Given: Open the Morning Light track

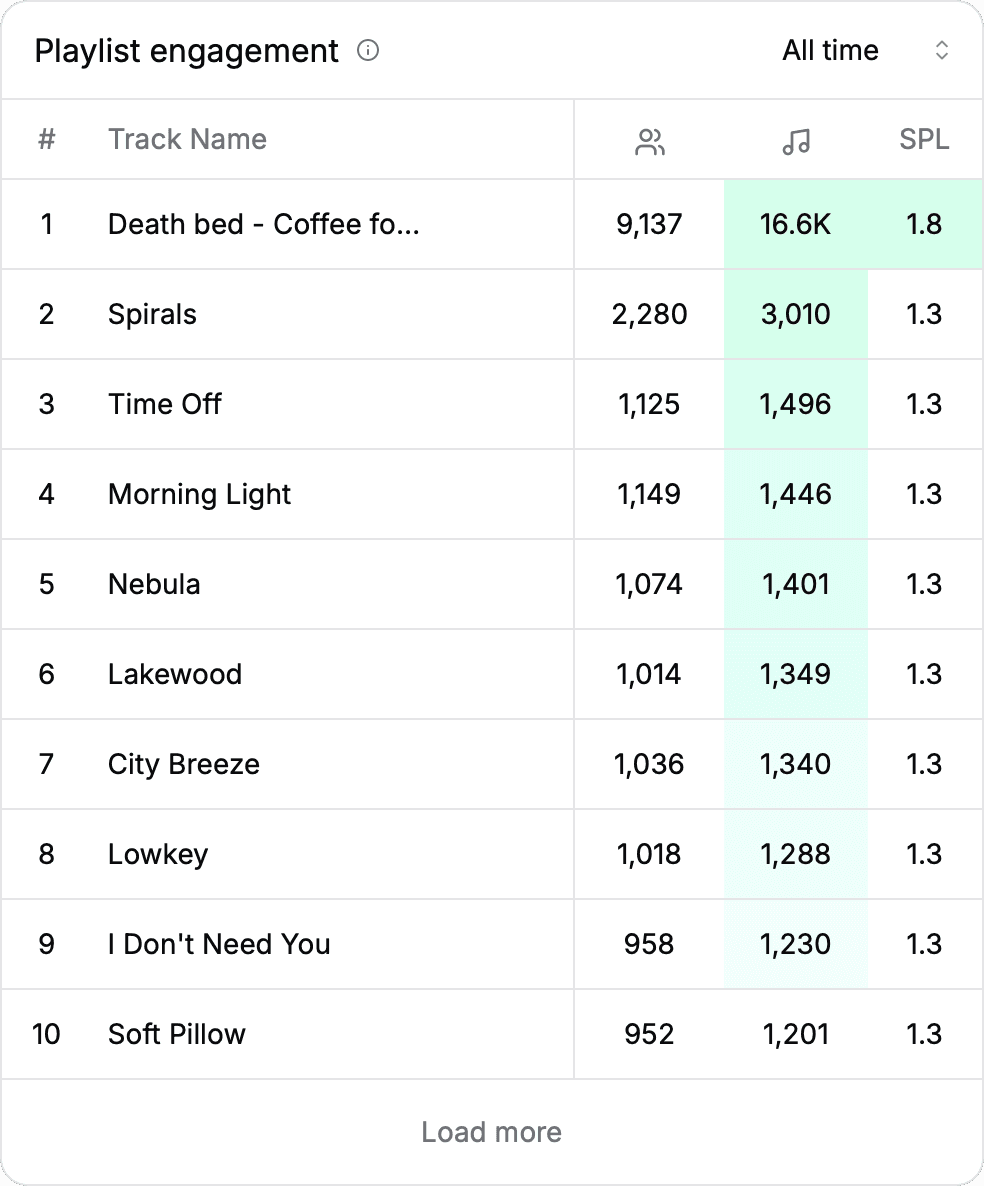Looking at the screenshot, I should pos(199,494).
